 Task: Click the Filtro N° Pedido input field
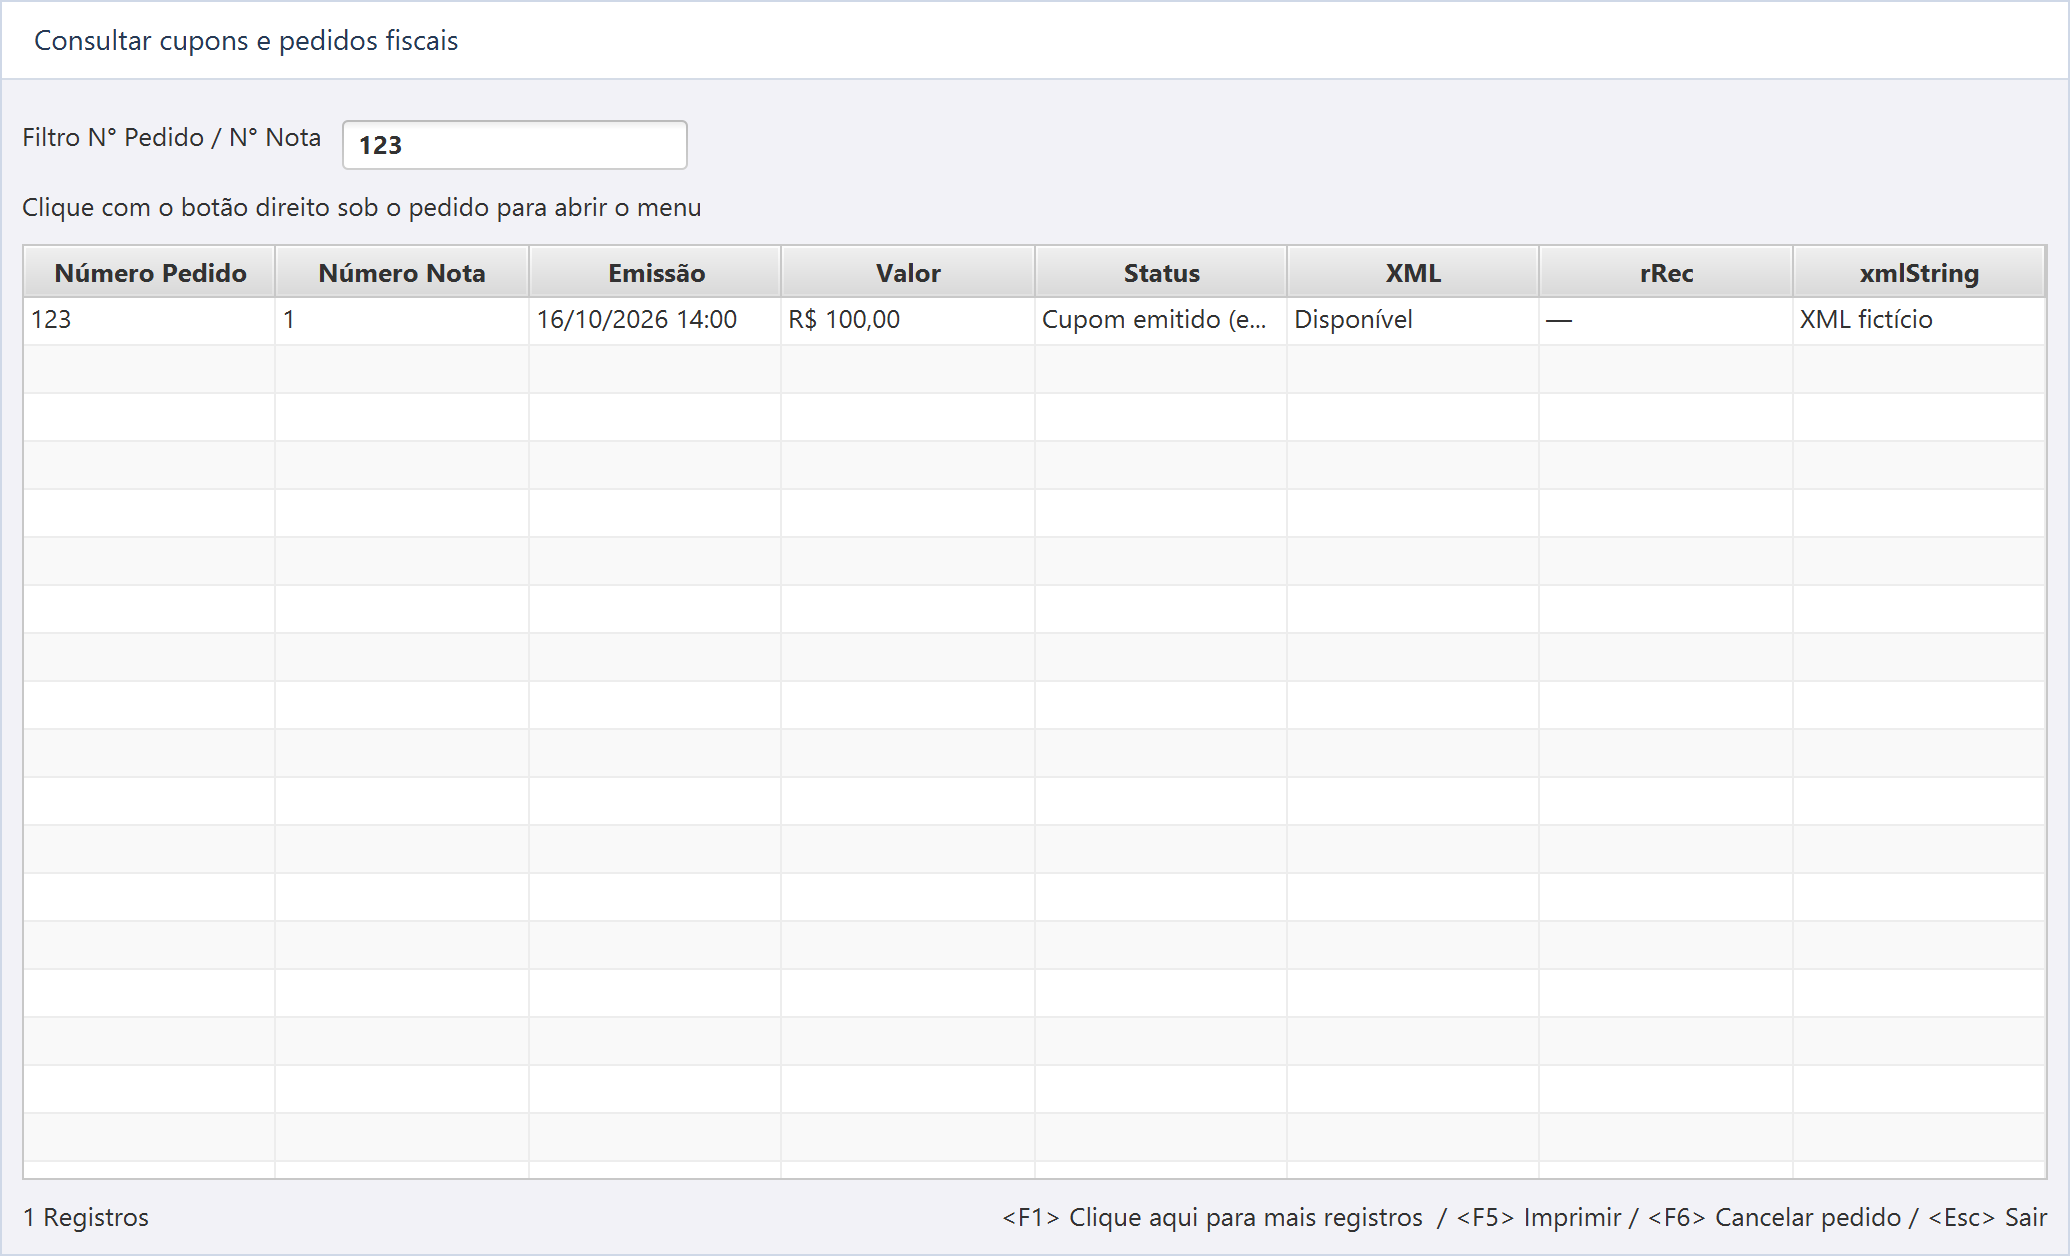[x=514, y=145]
